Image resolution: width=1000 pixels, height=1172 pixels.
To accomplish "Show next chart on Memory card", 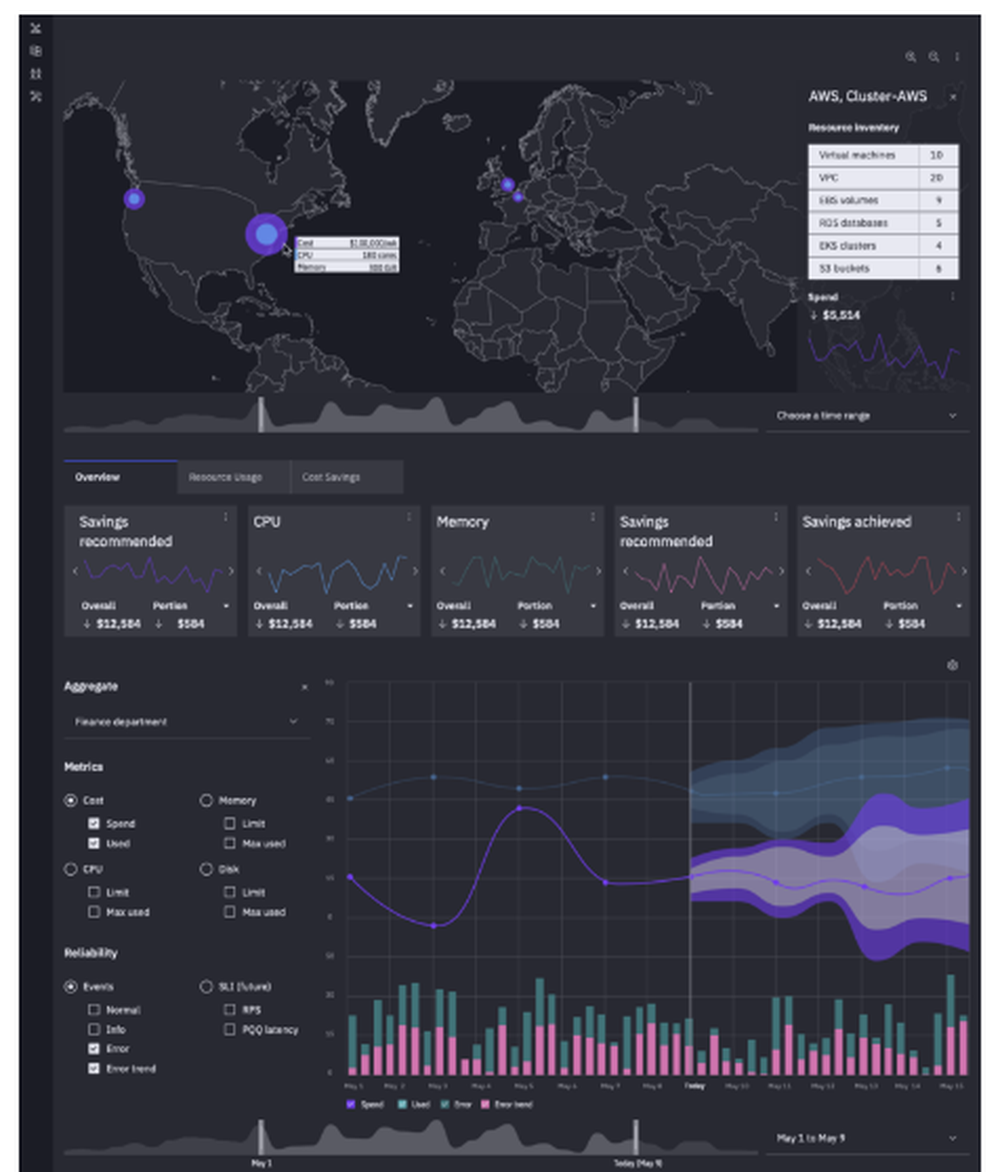I will pos(598,571).
